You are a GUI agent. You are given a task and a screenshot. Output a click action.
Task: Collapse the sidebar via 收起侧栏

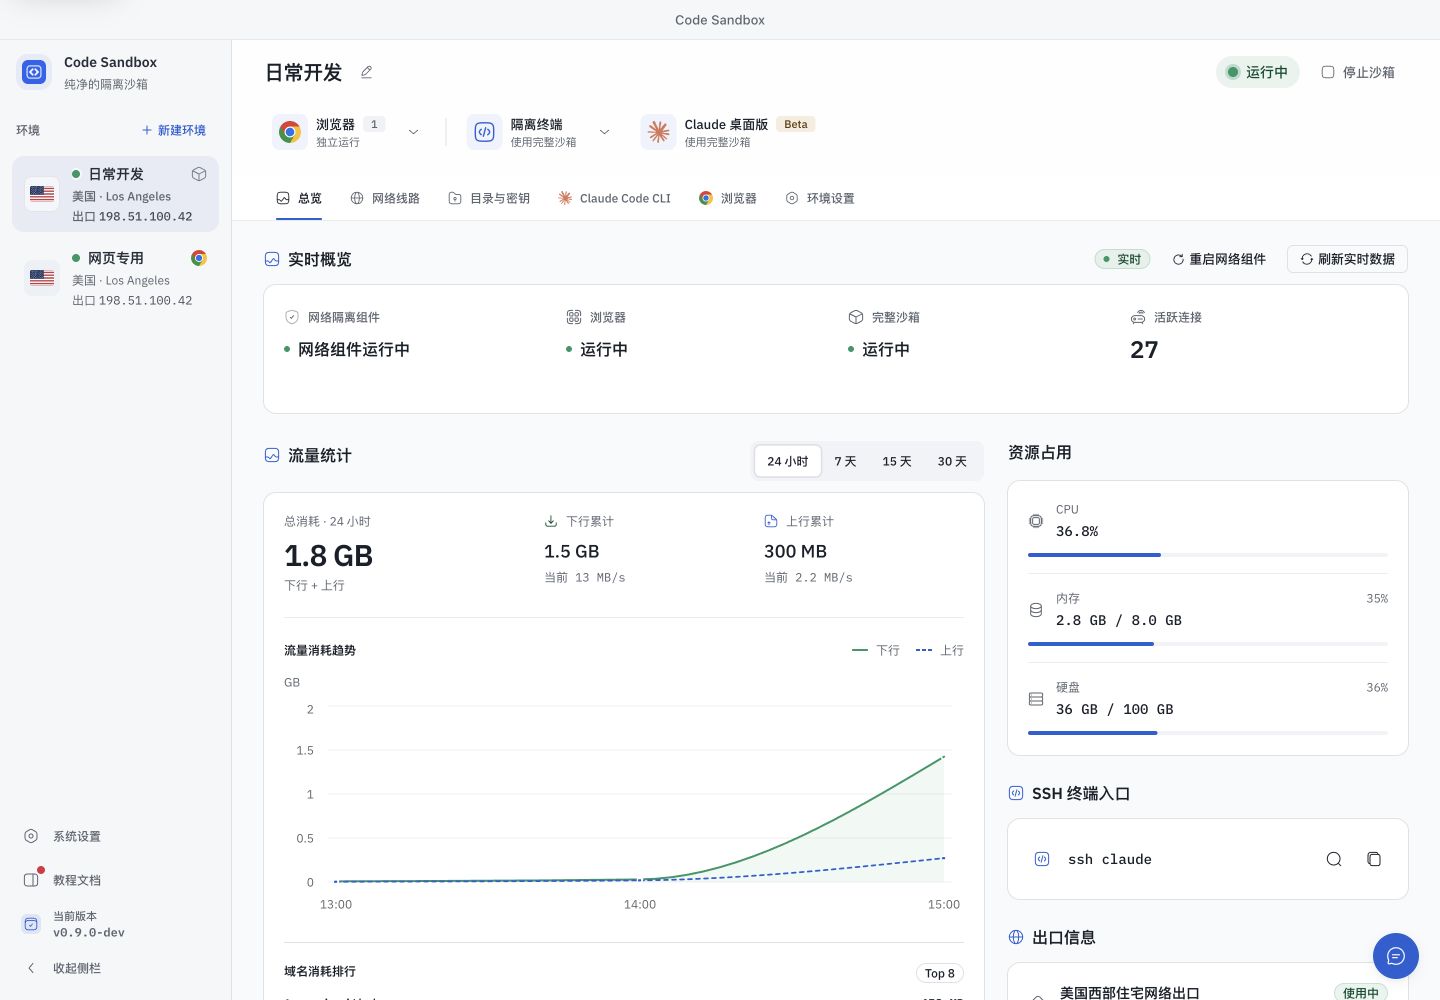click(65, 968)
